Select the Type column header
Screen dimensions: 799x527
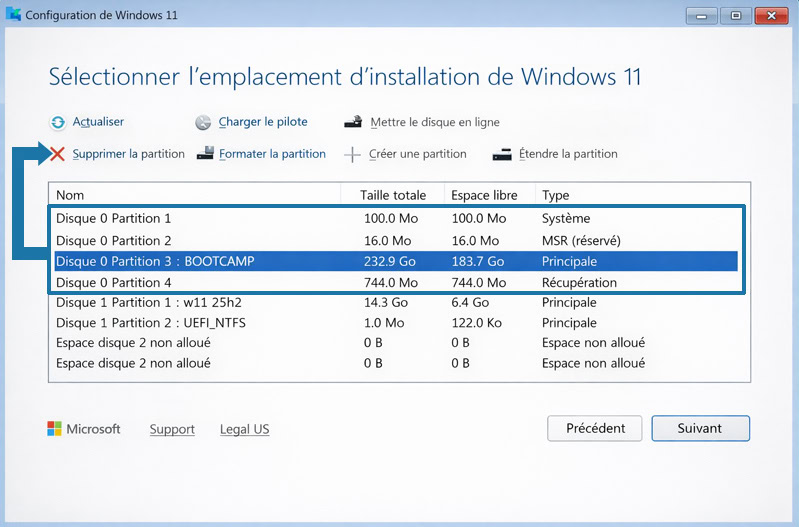click(643, 195)
